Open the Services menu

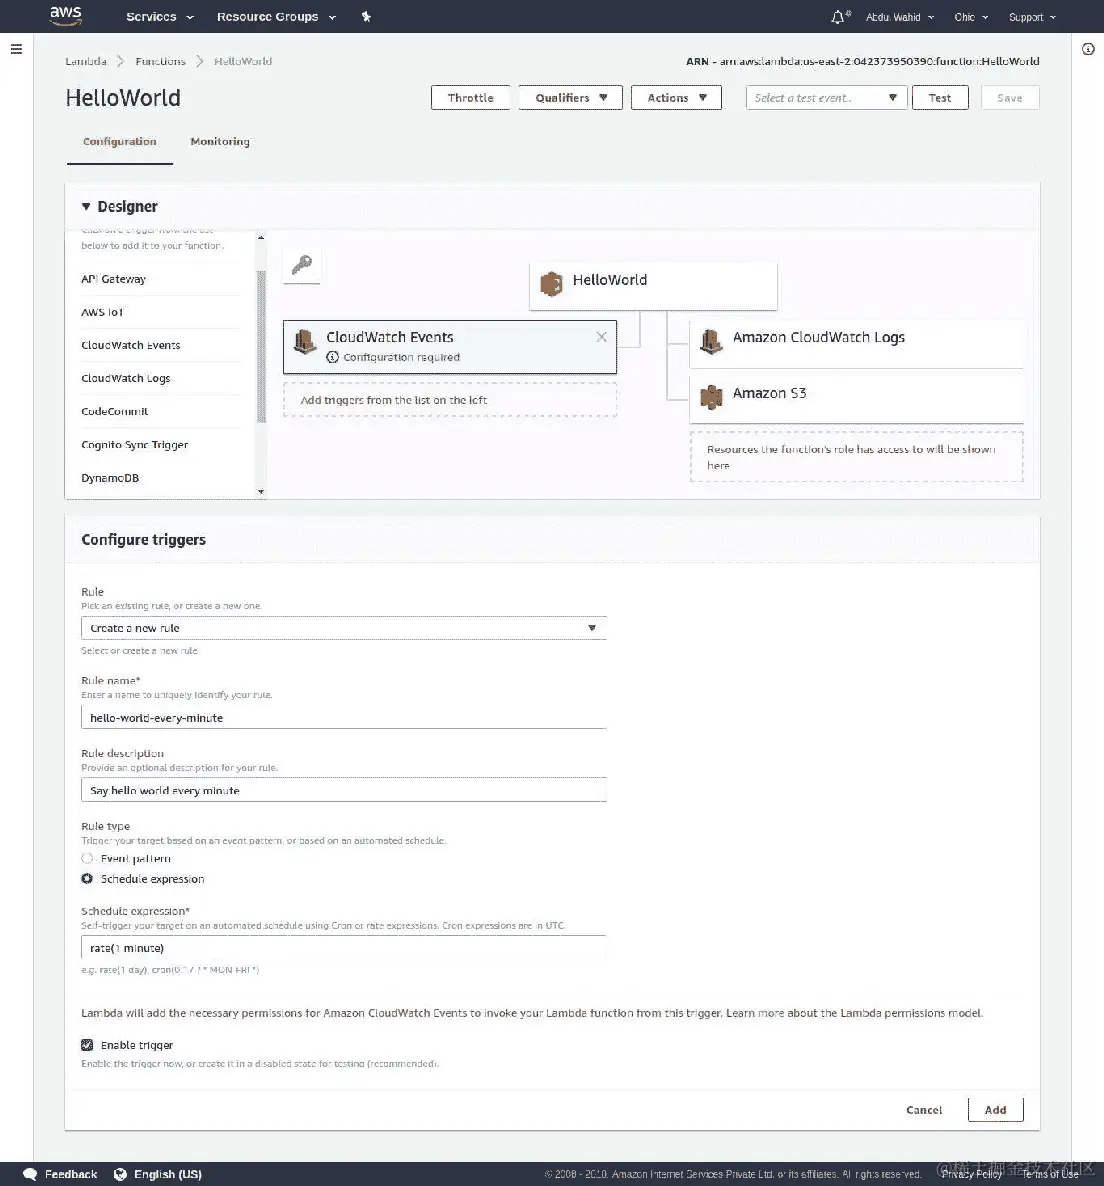(160, 17)
